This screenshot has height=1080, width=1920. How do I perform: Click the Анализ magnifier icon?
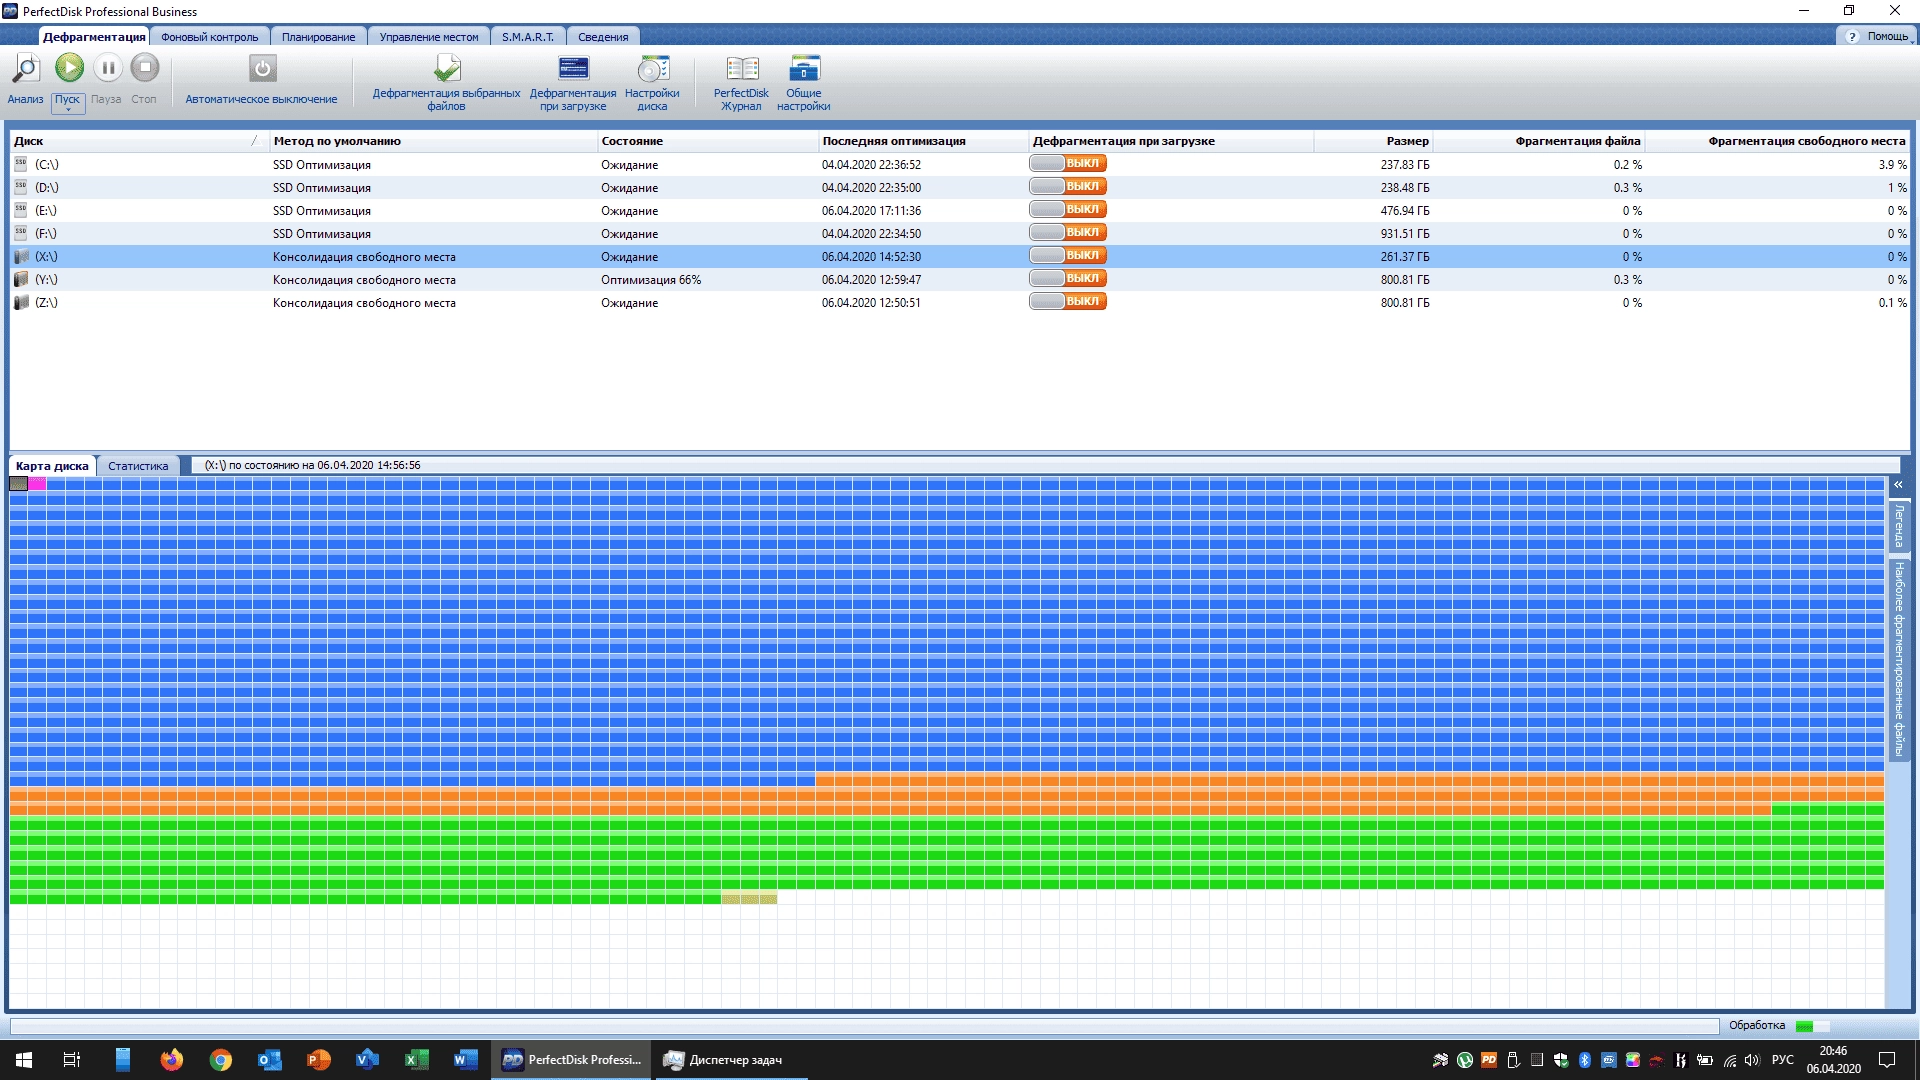click(25, 69)
